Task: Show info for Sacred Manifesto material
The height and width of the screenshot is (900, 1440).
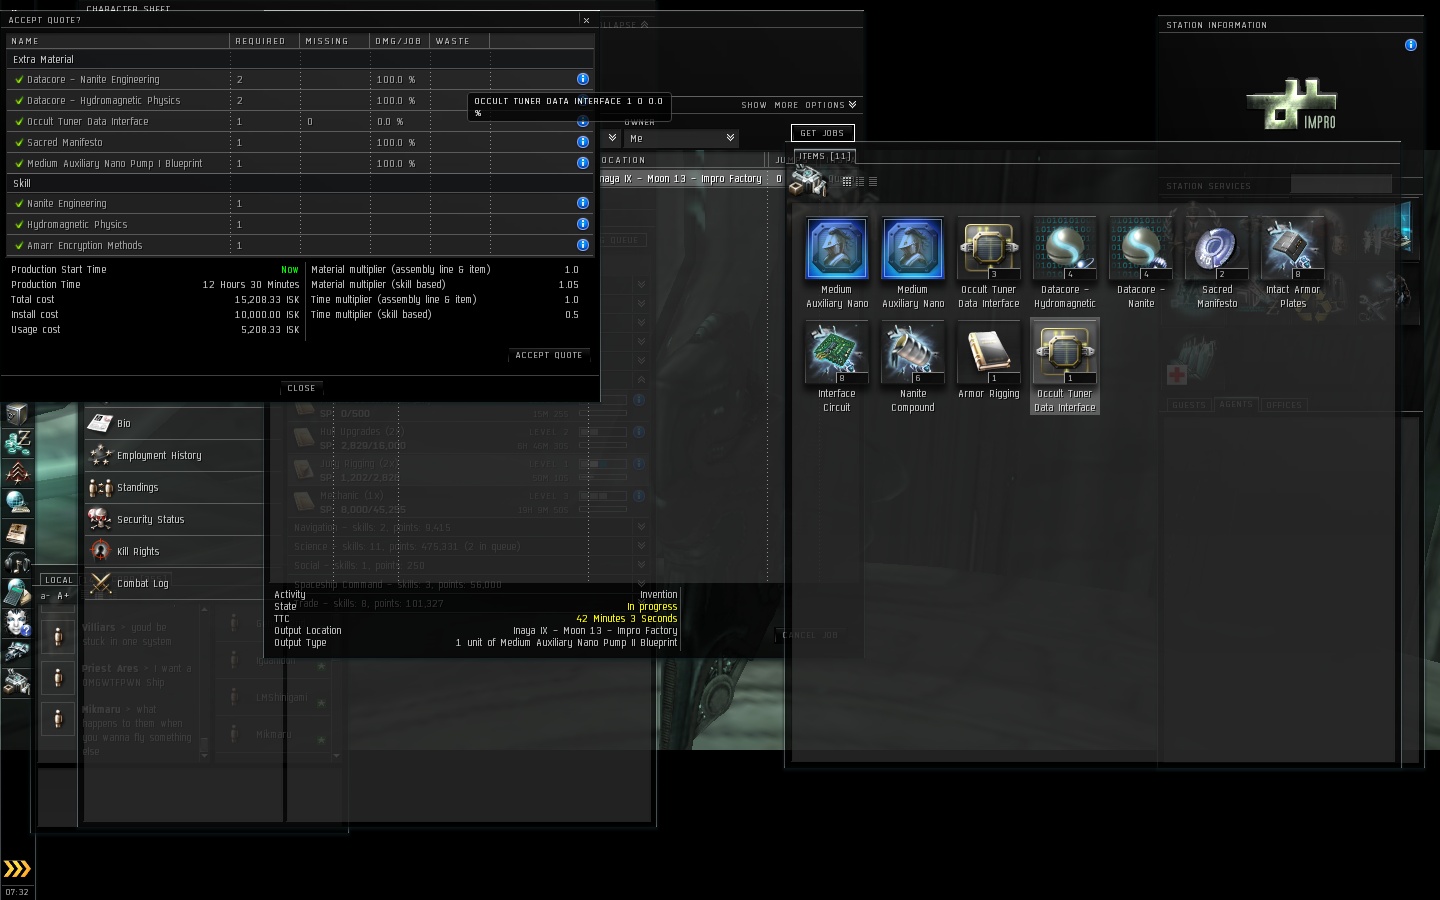Action: (x=583, y=142)
